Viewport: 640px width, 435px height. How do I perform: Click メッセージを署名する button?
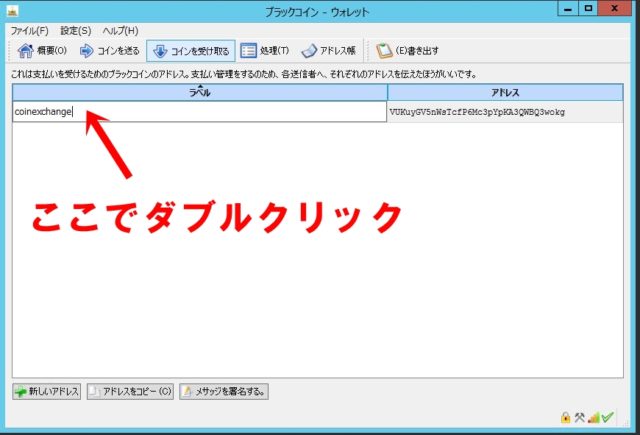(x=224, y=392)
